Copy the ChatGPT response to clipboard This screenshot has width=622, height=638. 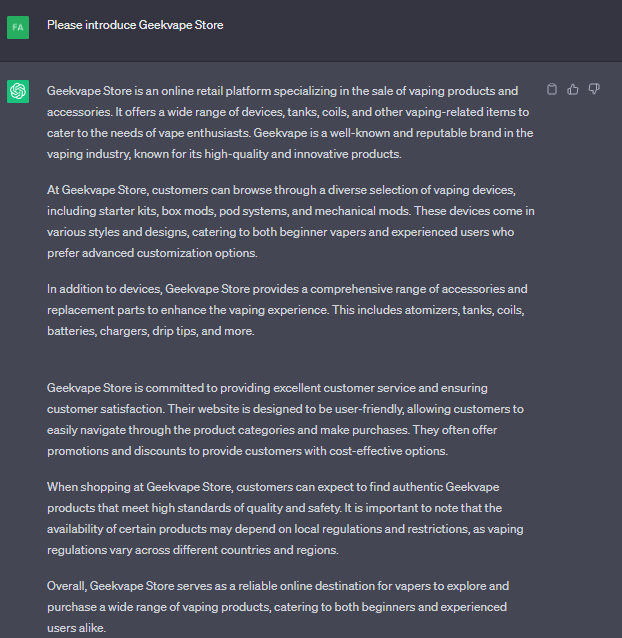[553, 90]
